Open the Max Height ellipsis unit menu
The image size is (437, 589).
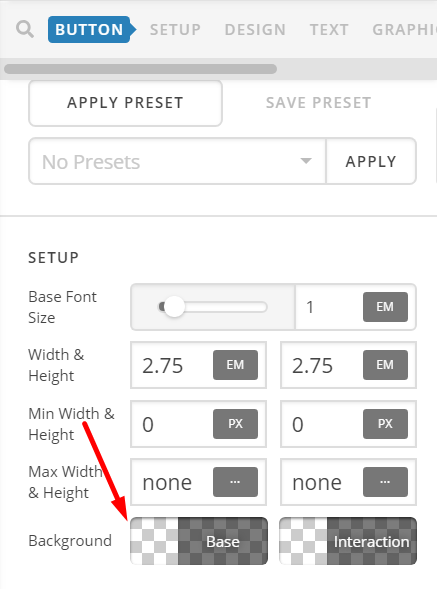click(x=385, y=482)
